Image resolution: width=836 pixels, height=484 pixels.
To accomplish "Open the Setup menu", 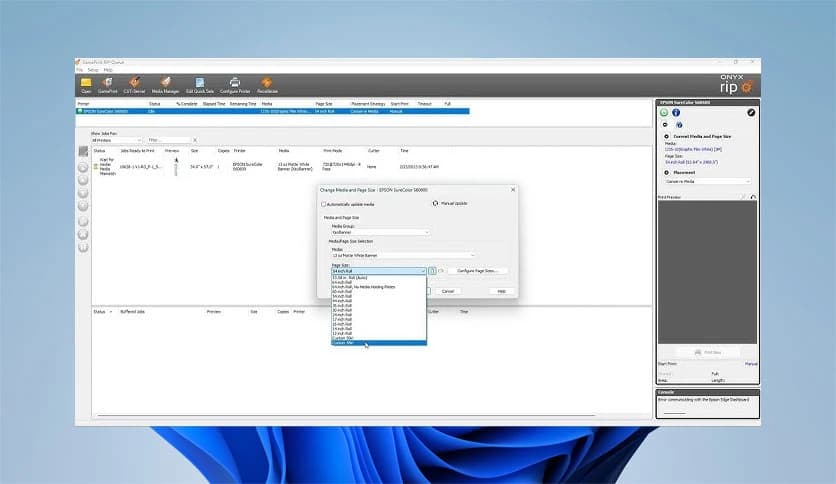I will coord(93,70).
